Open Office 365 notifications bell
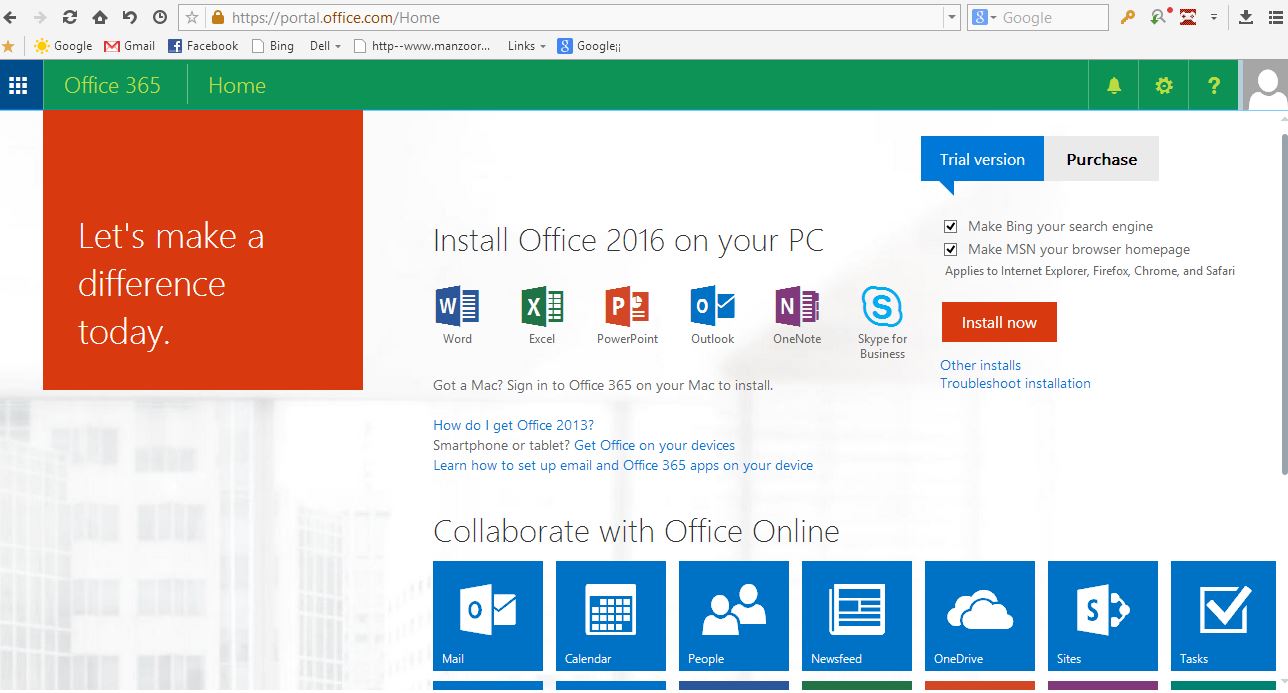 [x=1113, y=85]
